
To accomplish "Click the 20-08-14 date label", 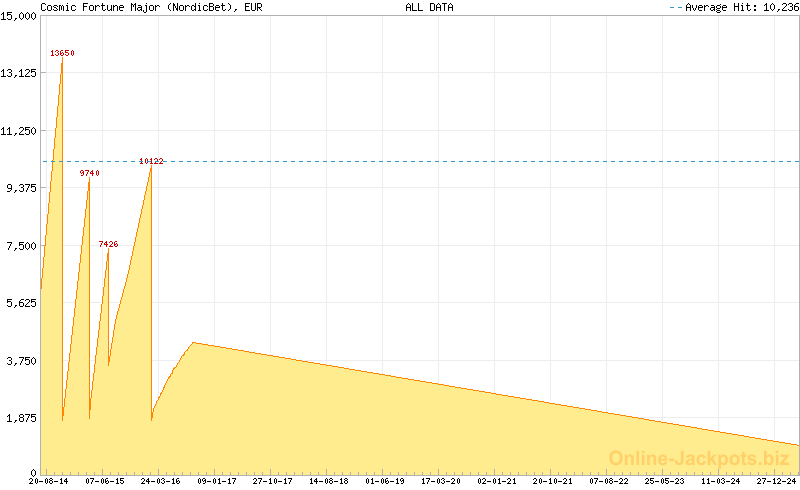I will pyautogui.click(x=48, y=481).
